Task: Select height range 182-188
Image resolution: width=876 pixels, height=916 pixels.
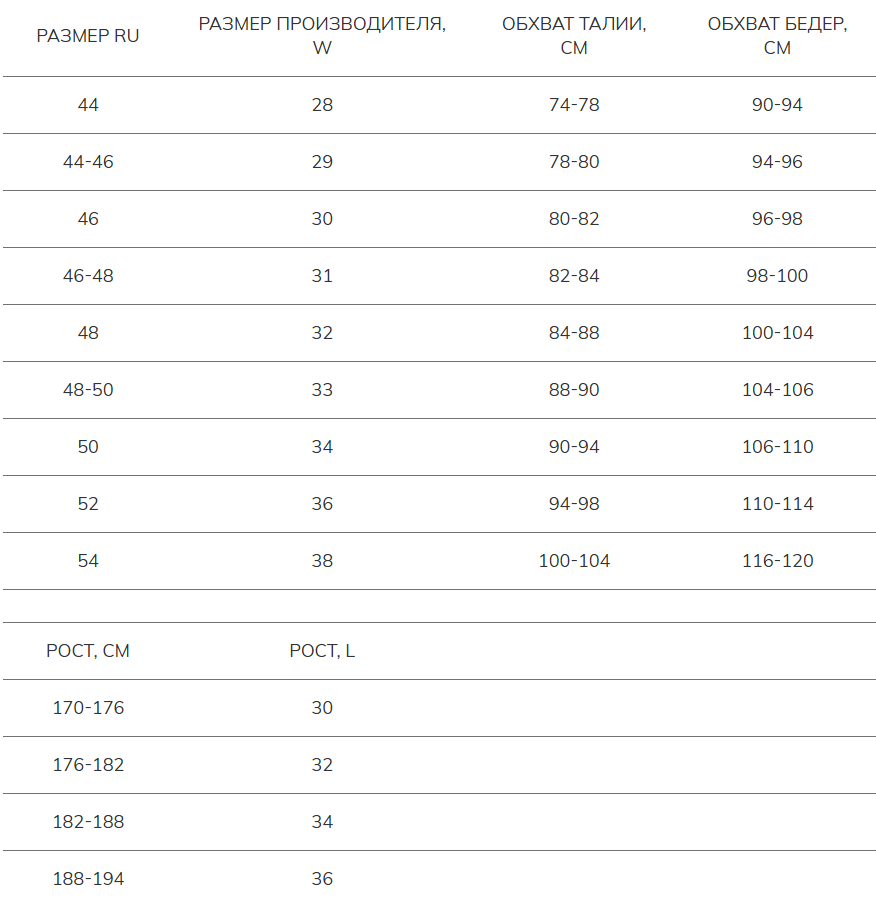Action: pyautogui.click(x=88, y=822)
